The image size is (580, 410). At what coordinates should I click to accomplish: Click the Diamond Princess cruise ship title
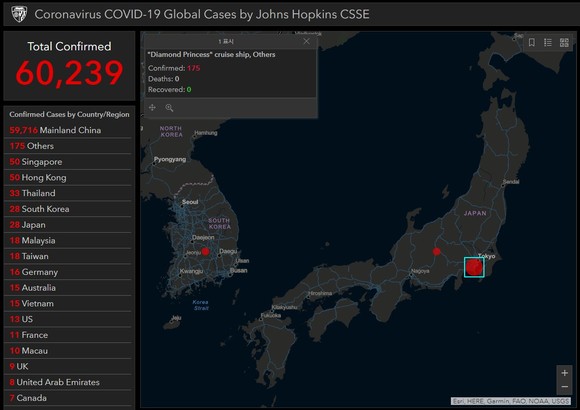(211, 54)
